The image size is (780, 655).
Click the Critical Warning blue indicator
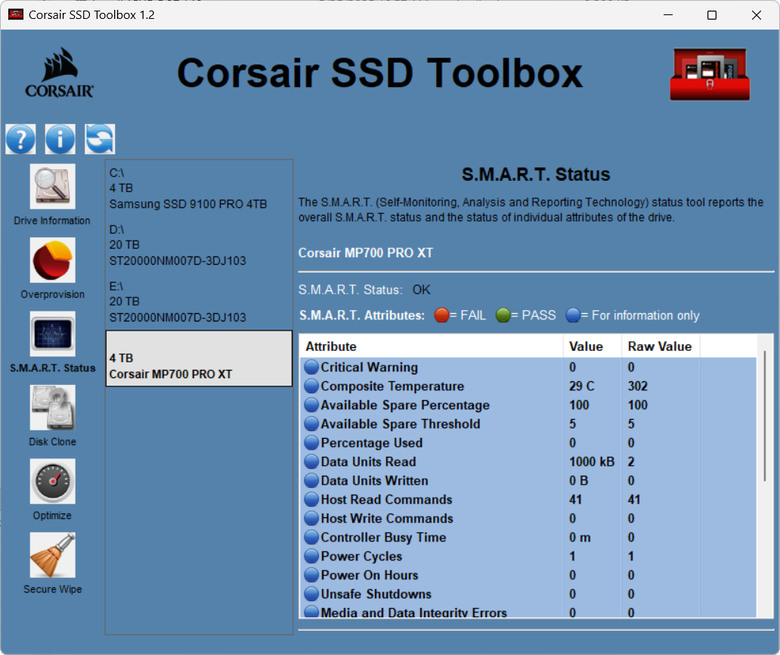(x=311, y=367)
